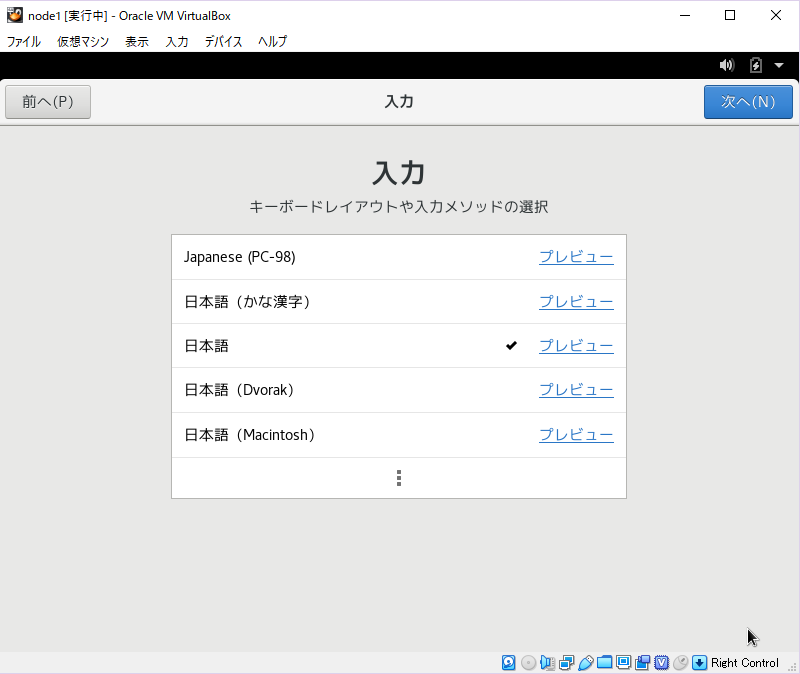The height and width of the screenshot is (674, 800).
Task: Close the VirtualBox window
Action: 776,15
